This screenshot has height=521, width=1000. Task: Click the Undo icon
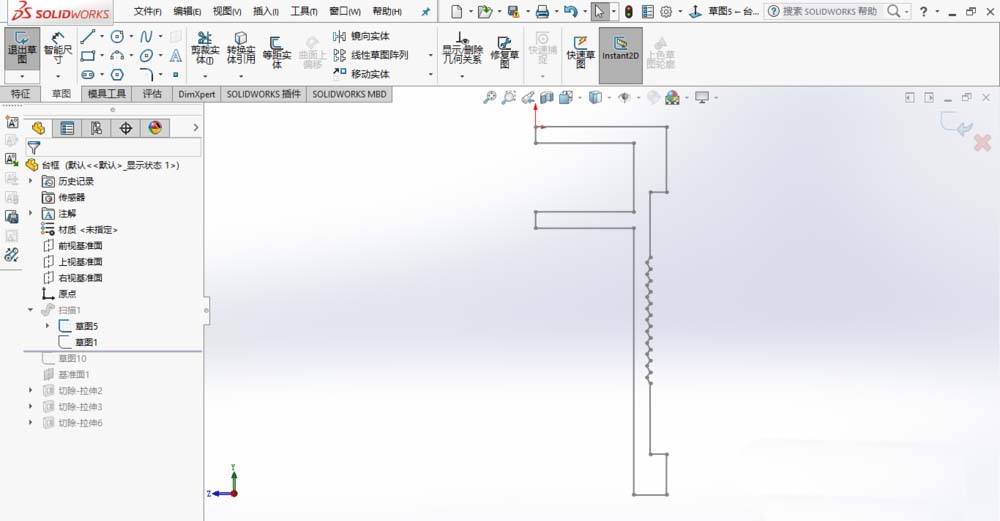pos(571,11)
